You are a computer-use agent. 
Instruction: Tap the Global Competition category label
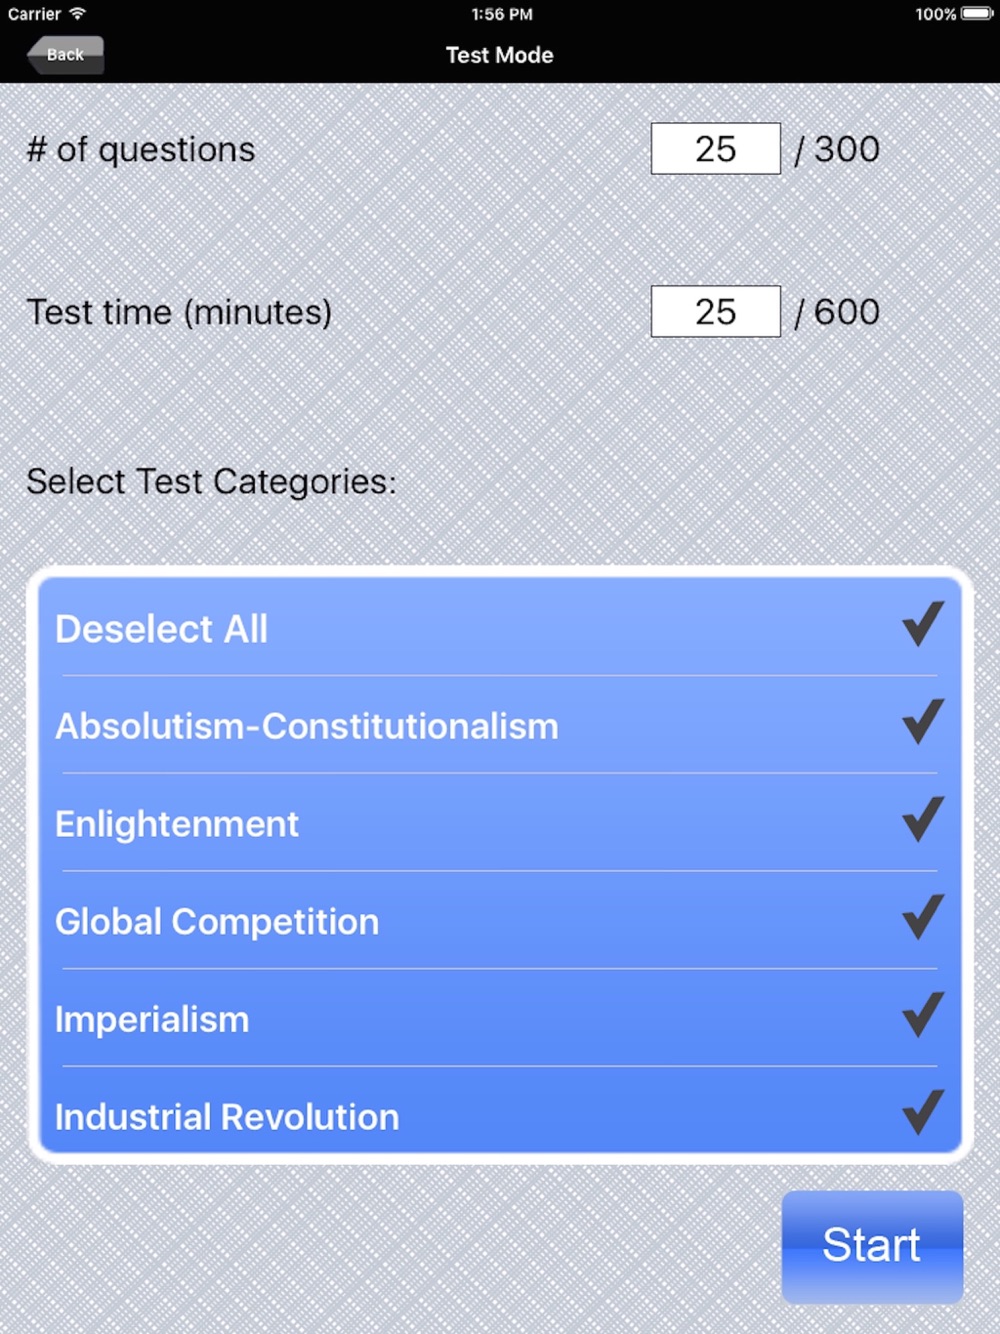point(217,922)
